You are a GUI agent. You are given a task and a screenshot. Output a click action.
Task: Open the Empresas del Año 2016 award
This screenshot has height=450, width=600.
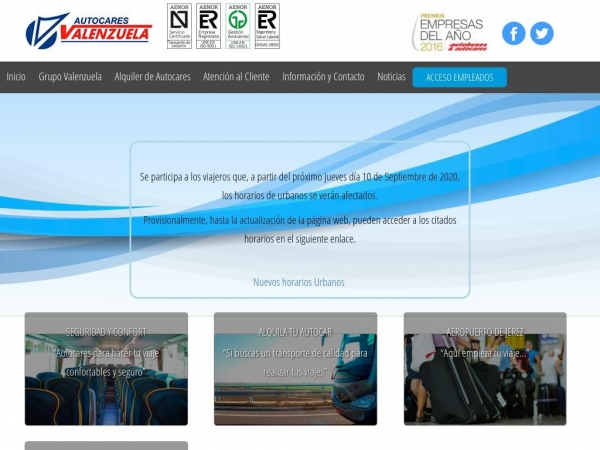point(450,33)
